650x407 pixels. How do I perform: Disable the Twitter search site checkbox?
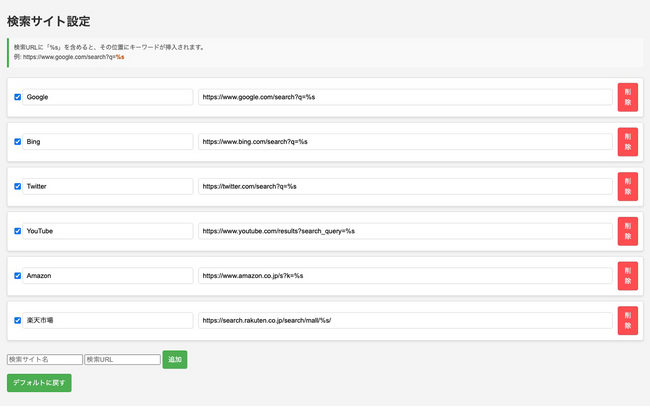click(18, 187)
